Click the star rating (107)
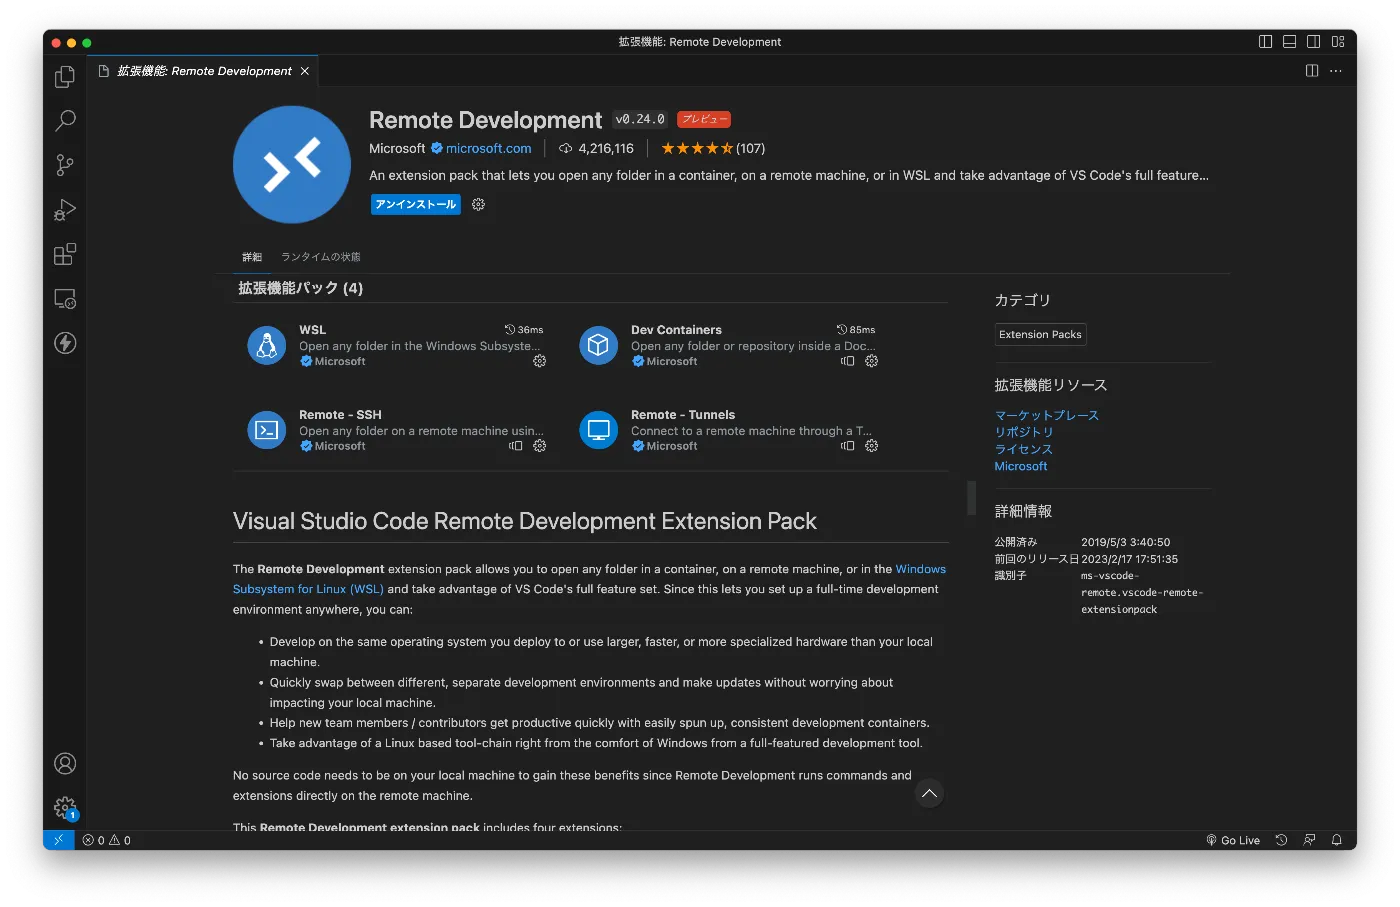The image size is (1400, 907). [x=713, y=148]
